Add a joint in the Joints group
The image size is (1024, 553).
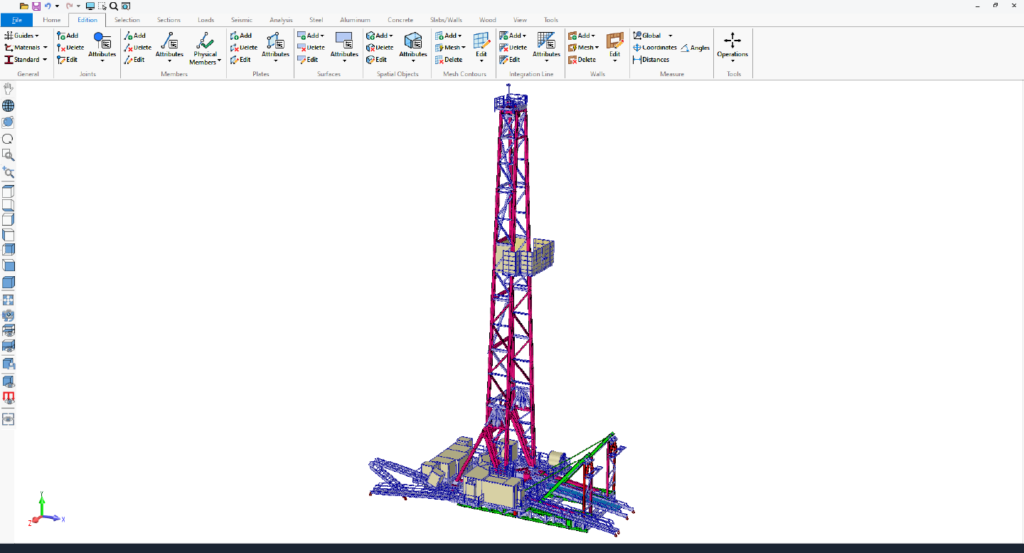click(67, 36)
